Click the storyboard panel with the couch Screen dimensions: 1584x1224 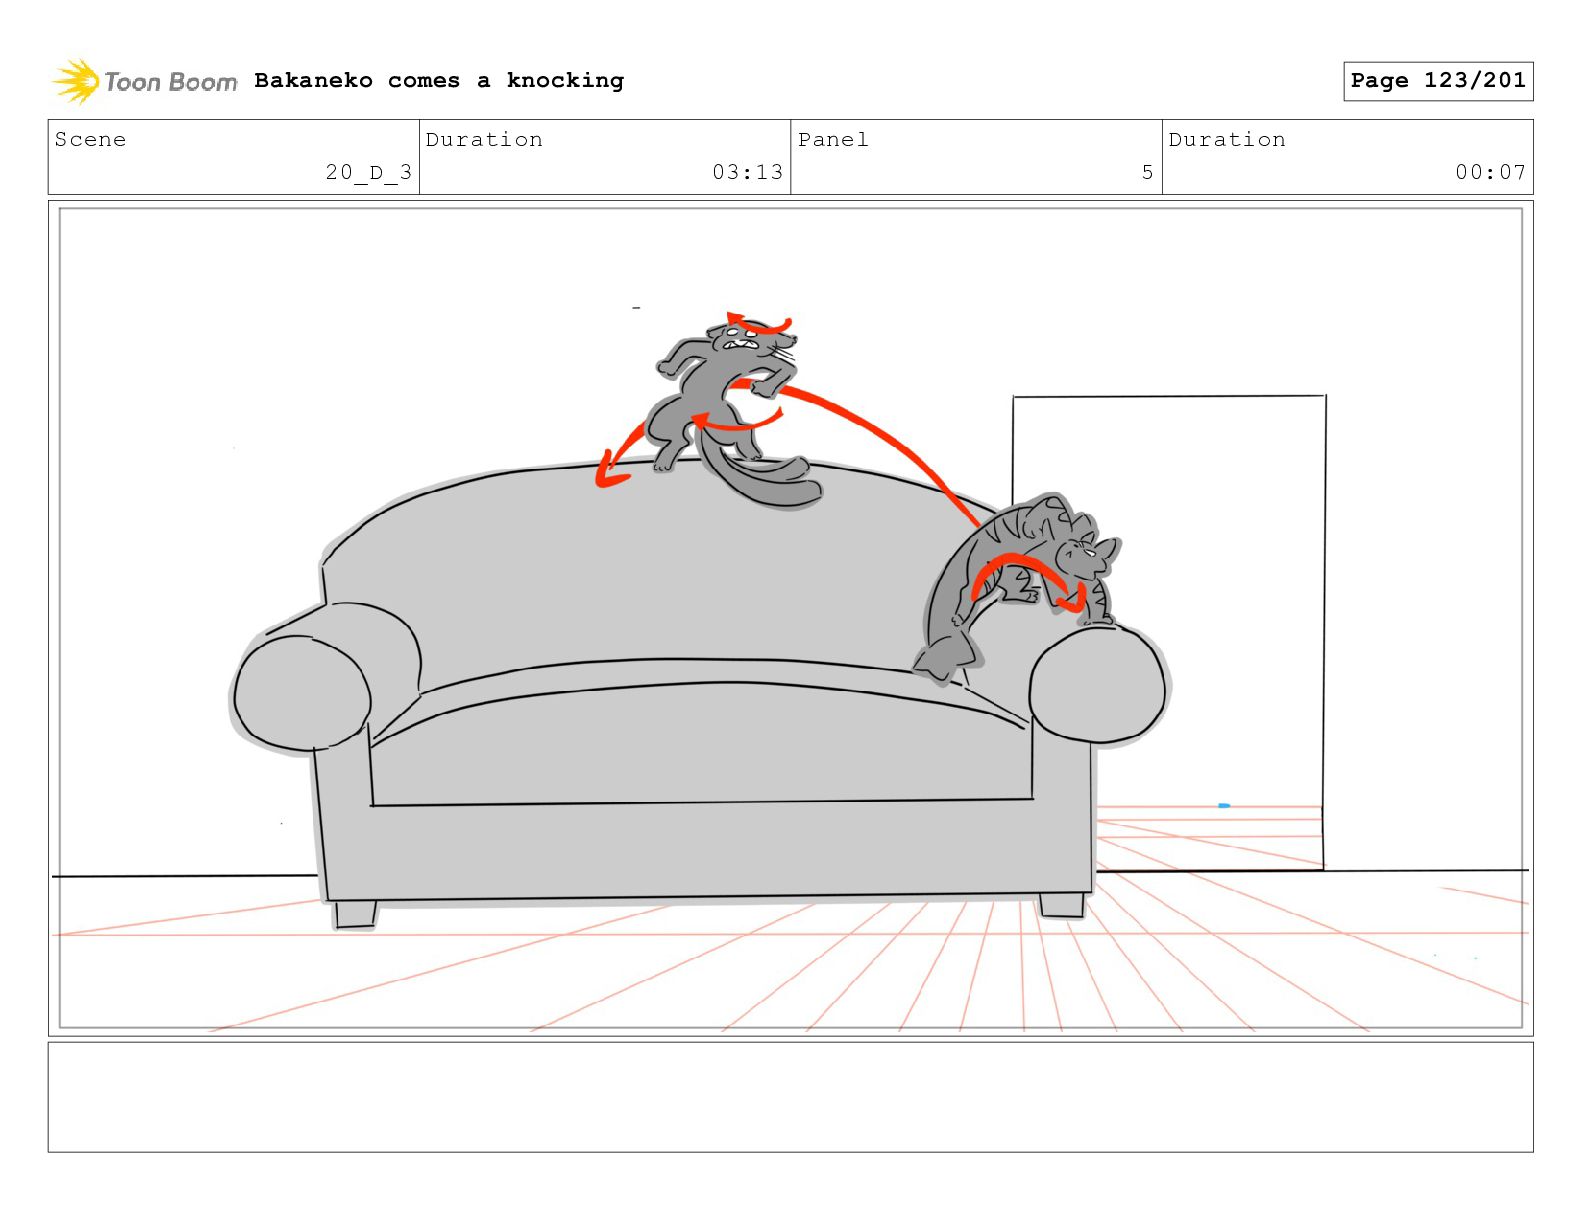[790, 618]
